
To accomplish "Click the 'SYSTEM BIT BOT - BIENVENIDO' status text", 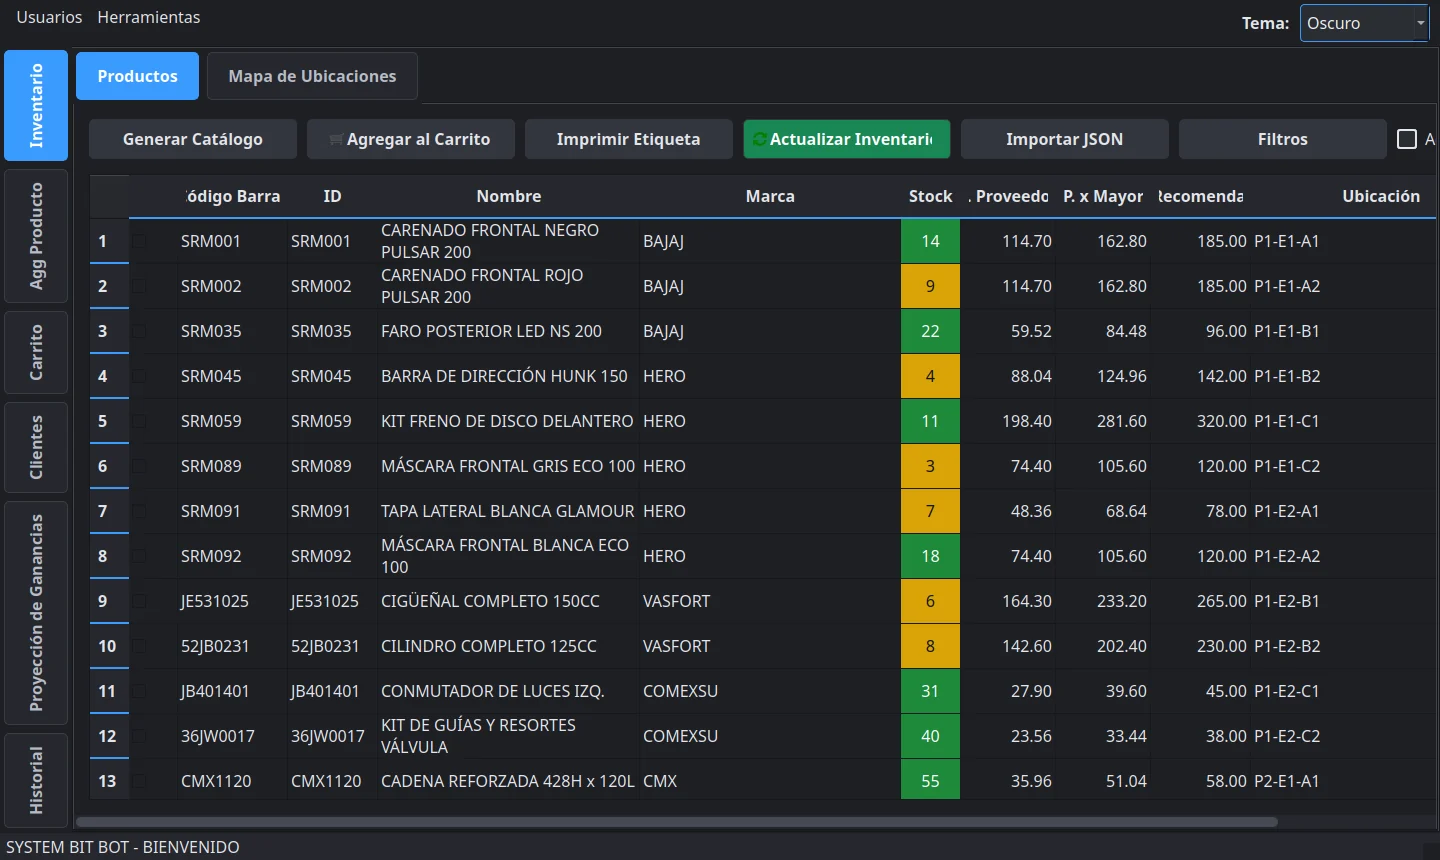I will [123, 847].
